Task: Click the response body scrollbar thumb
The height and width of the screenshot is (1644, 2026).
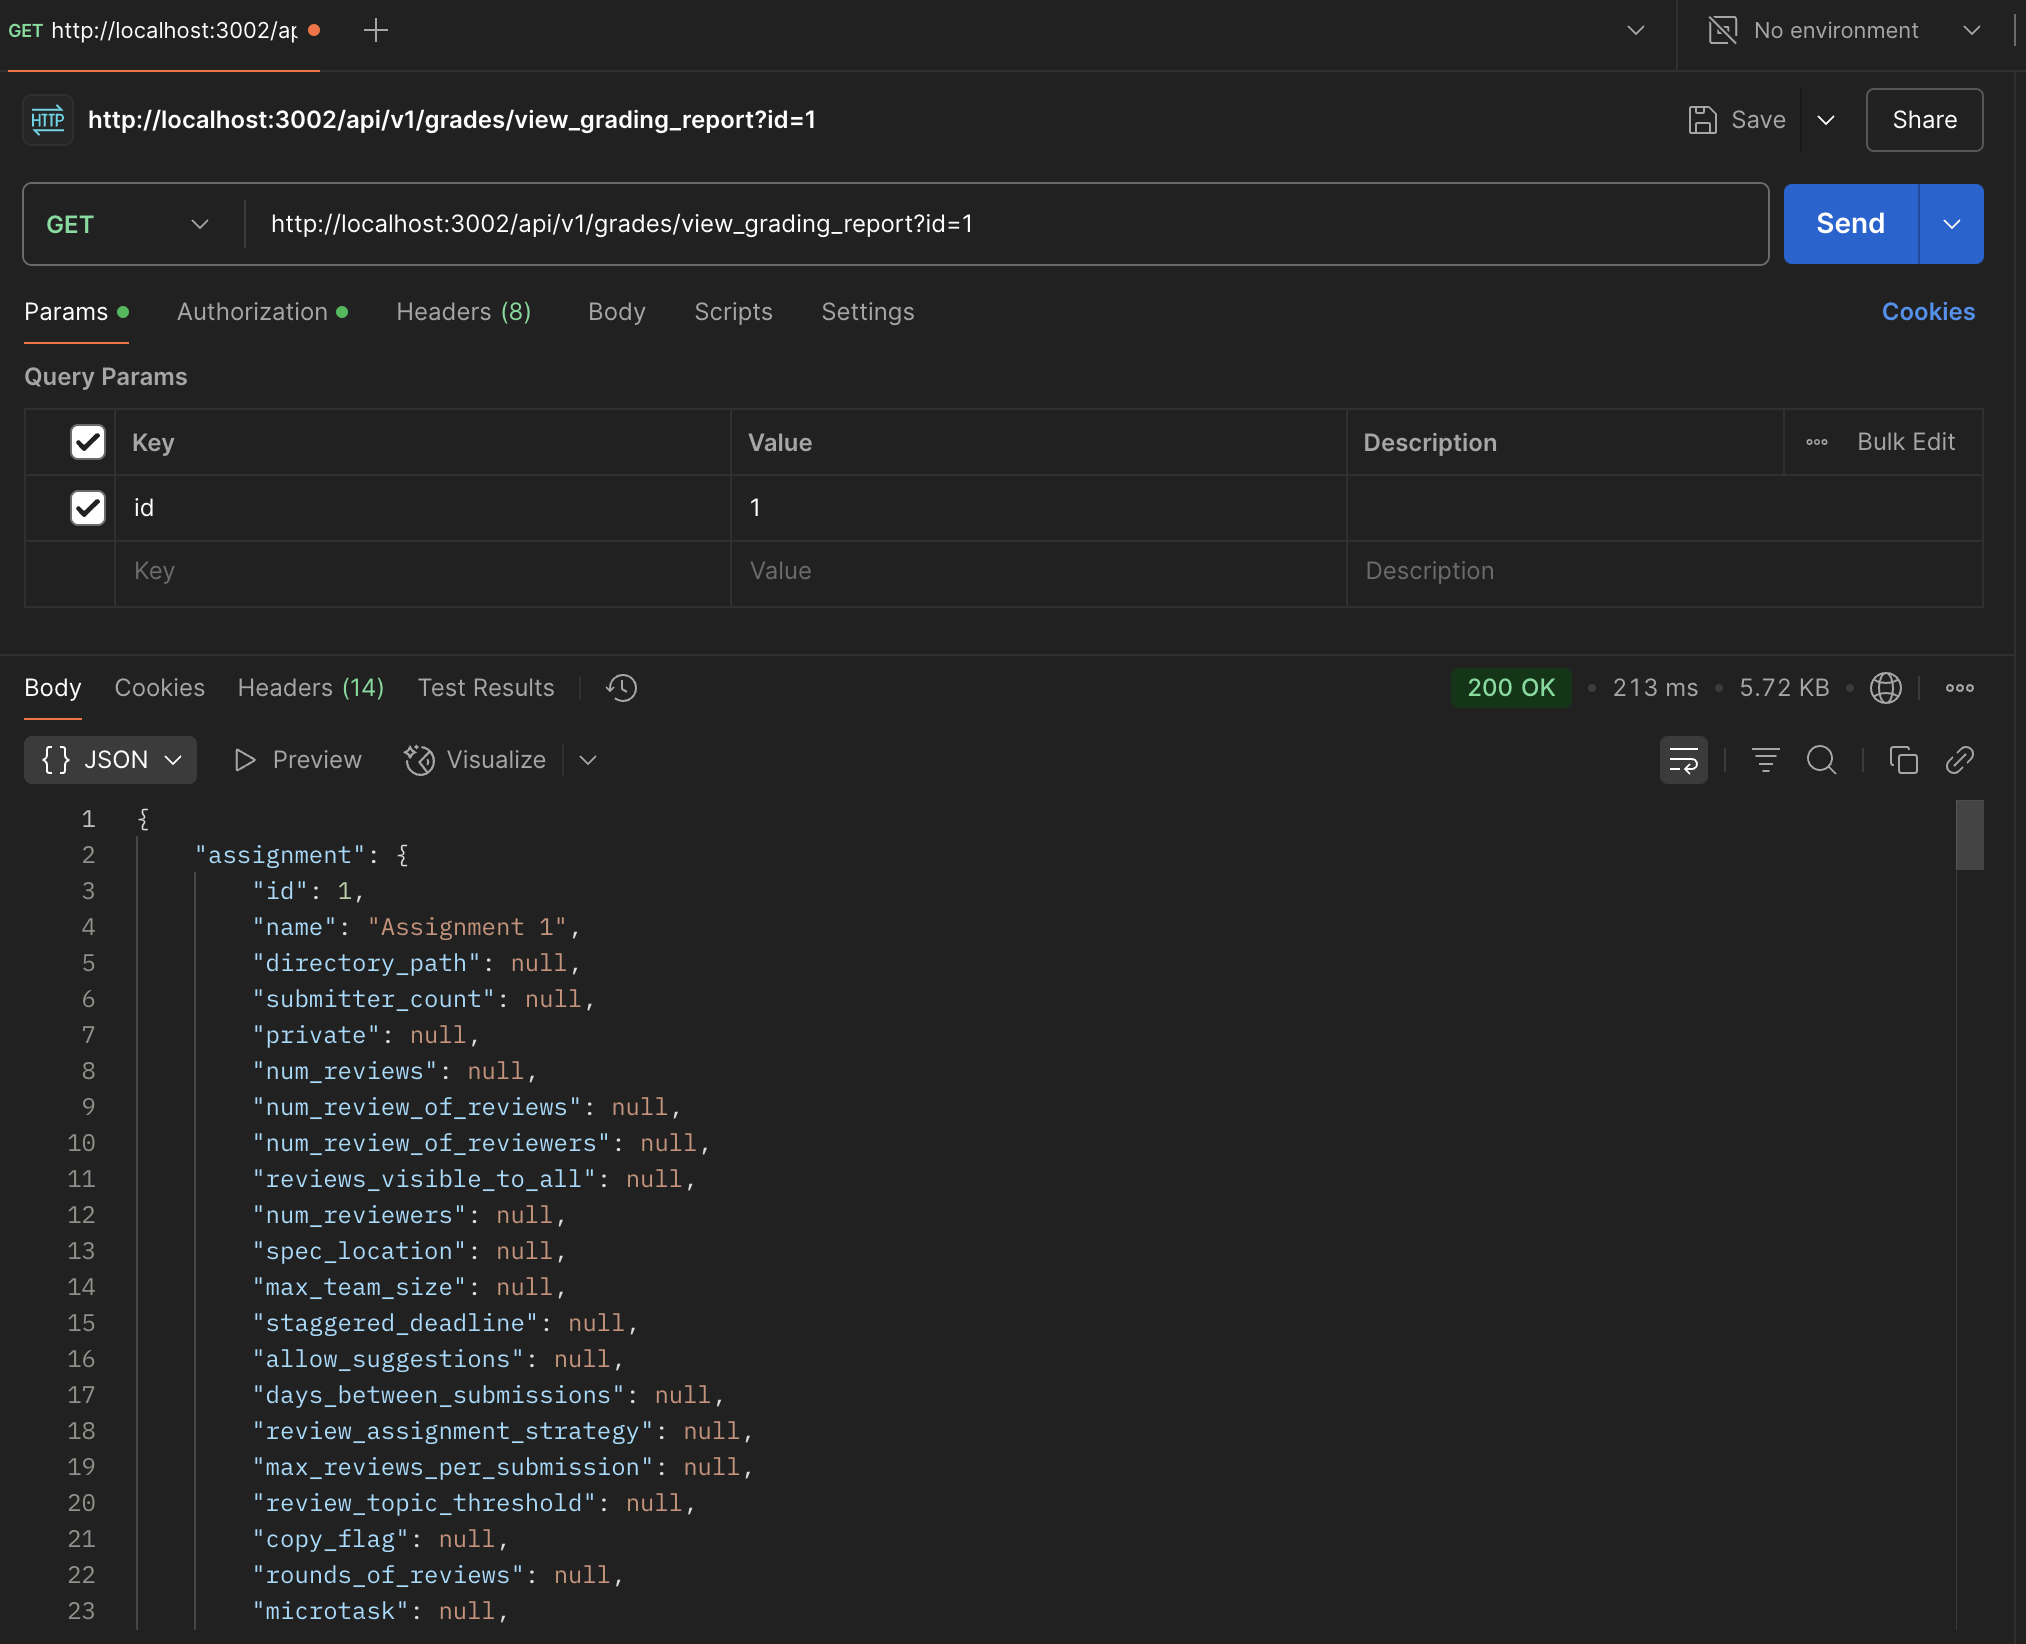Action: [x=1969, y=835]
